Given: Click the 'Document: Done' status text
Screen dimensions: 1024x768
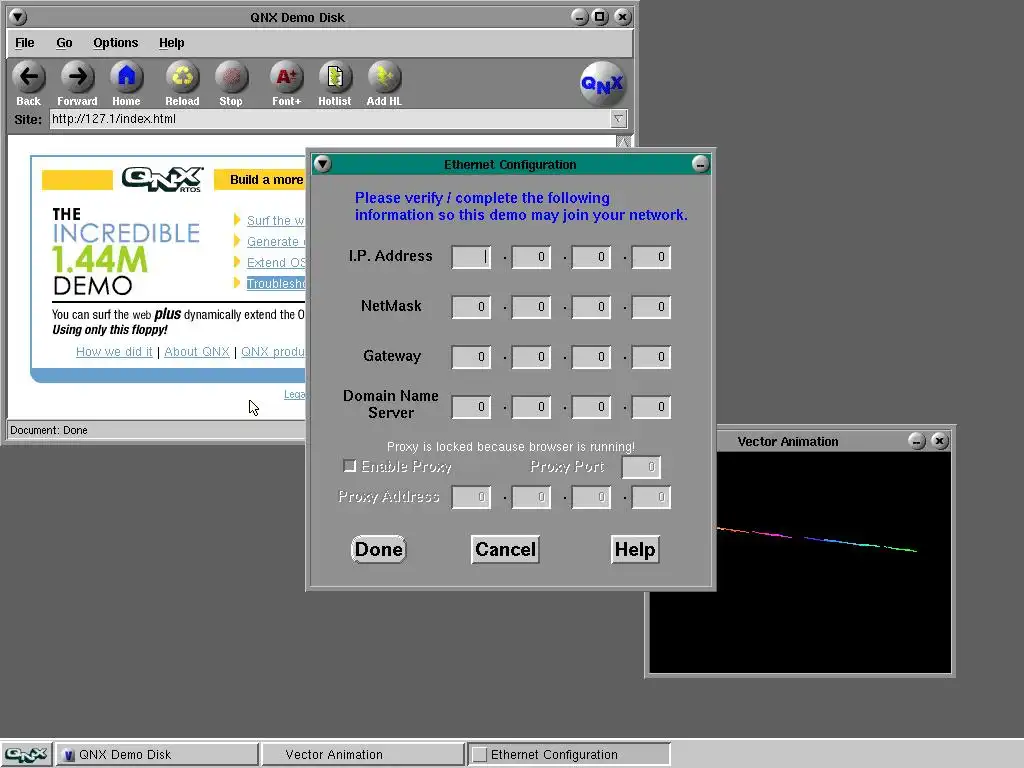Looking at the screenshot, I should (49, 430).
